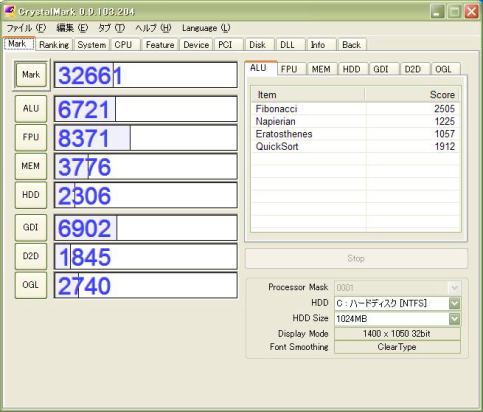Select the Napierian row
Image resolution: width=483 pixels, height=412 pixels.
click(356, 121)
